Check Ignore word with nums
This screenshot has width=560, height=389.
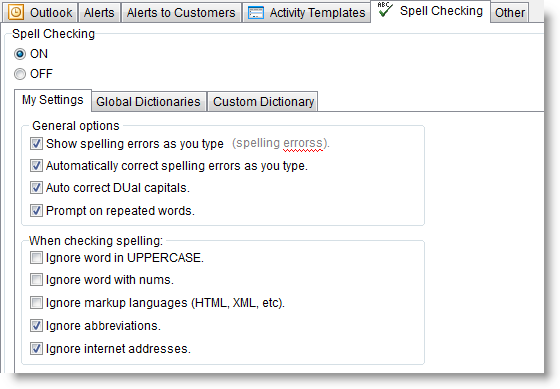[x=36, y=280]
